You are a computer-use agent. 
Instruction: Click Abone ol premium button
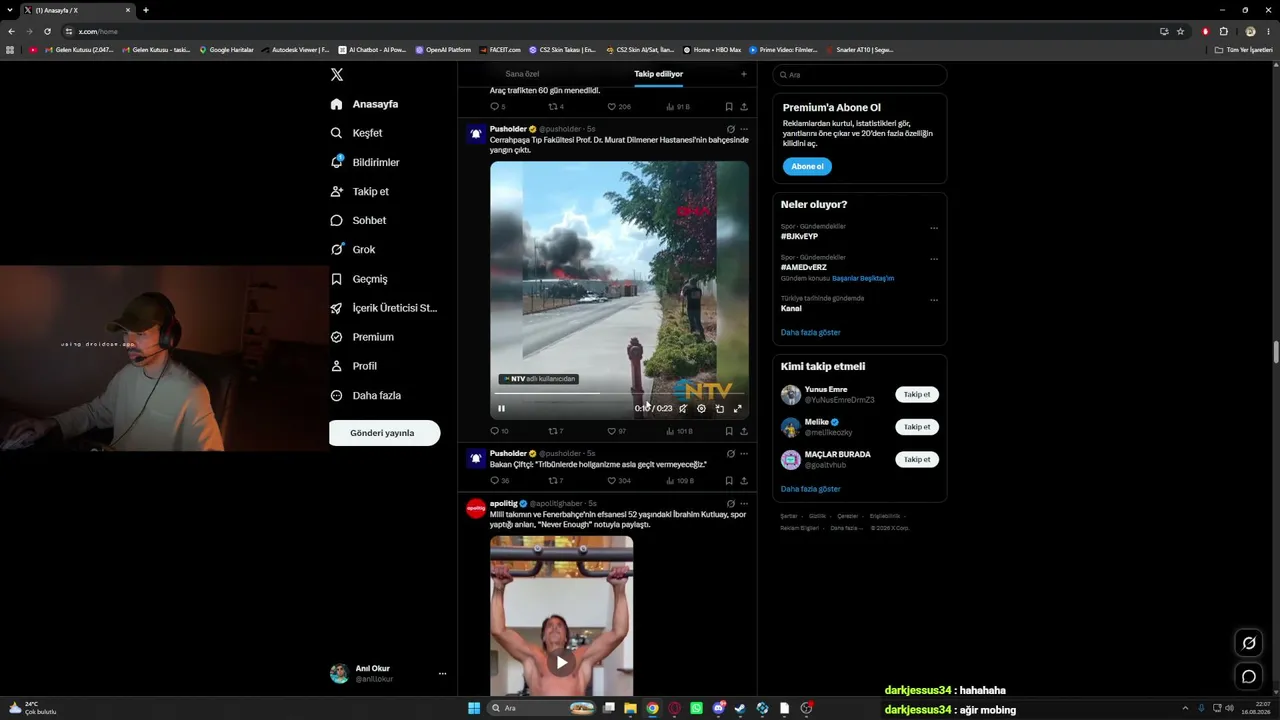coord(807,166)
